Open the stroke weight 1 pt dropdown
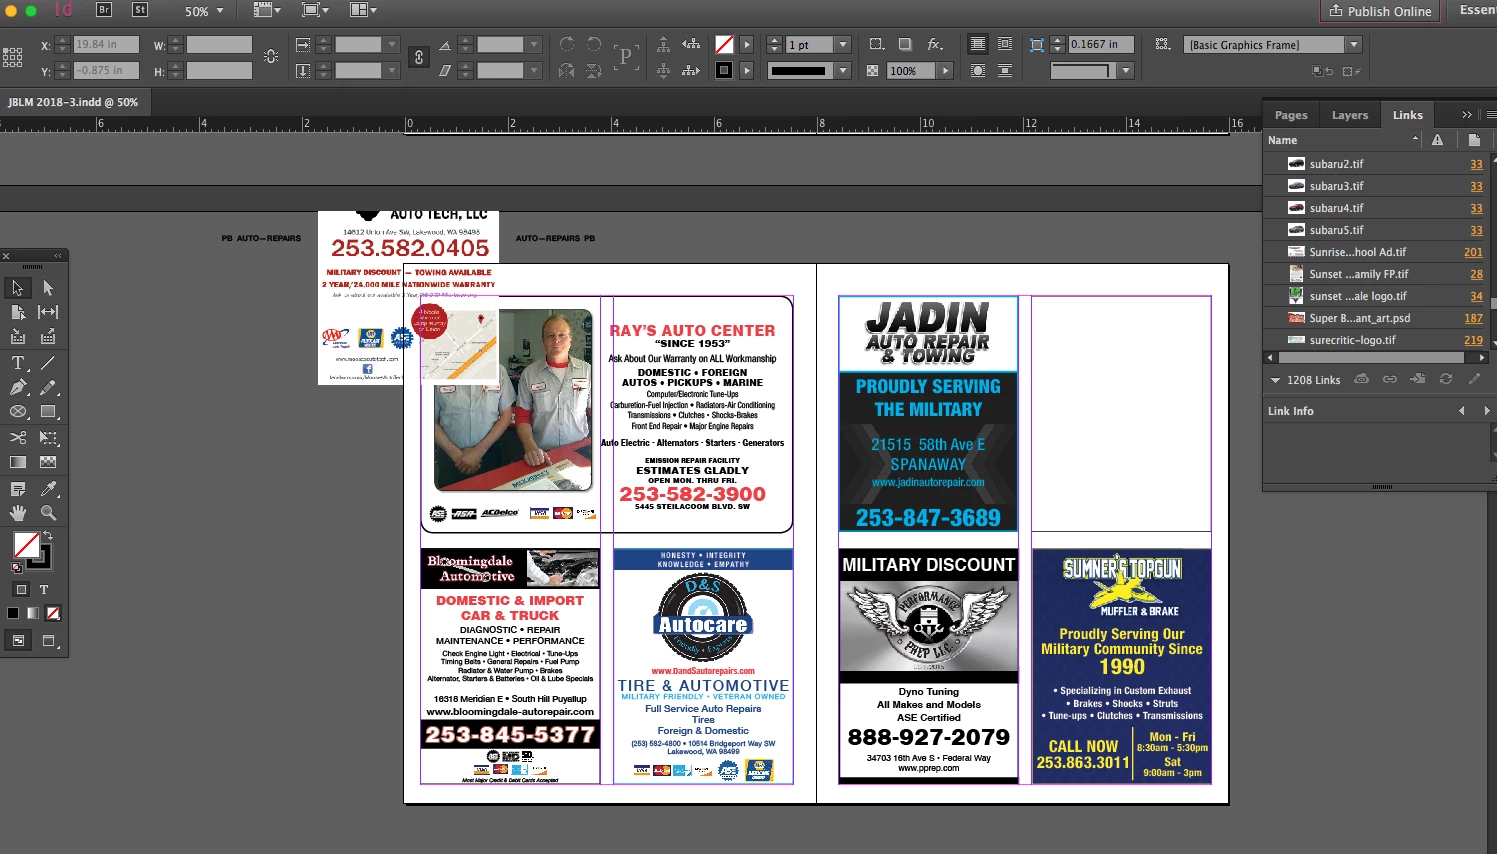Image resolution: width=1497 pixels, height=854 pixels. coord(843,45)
